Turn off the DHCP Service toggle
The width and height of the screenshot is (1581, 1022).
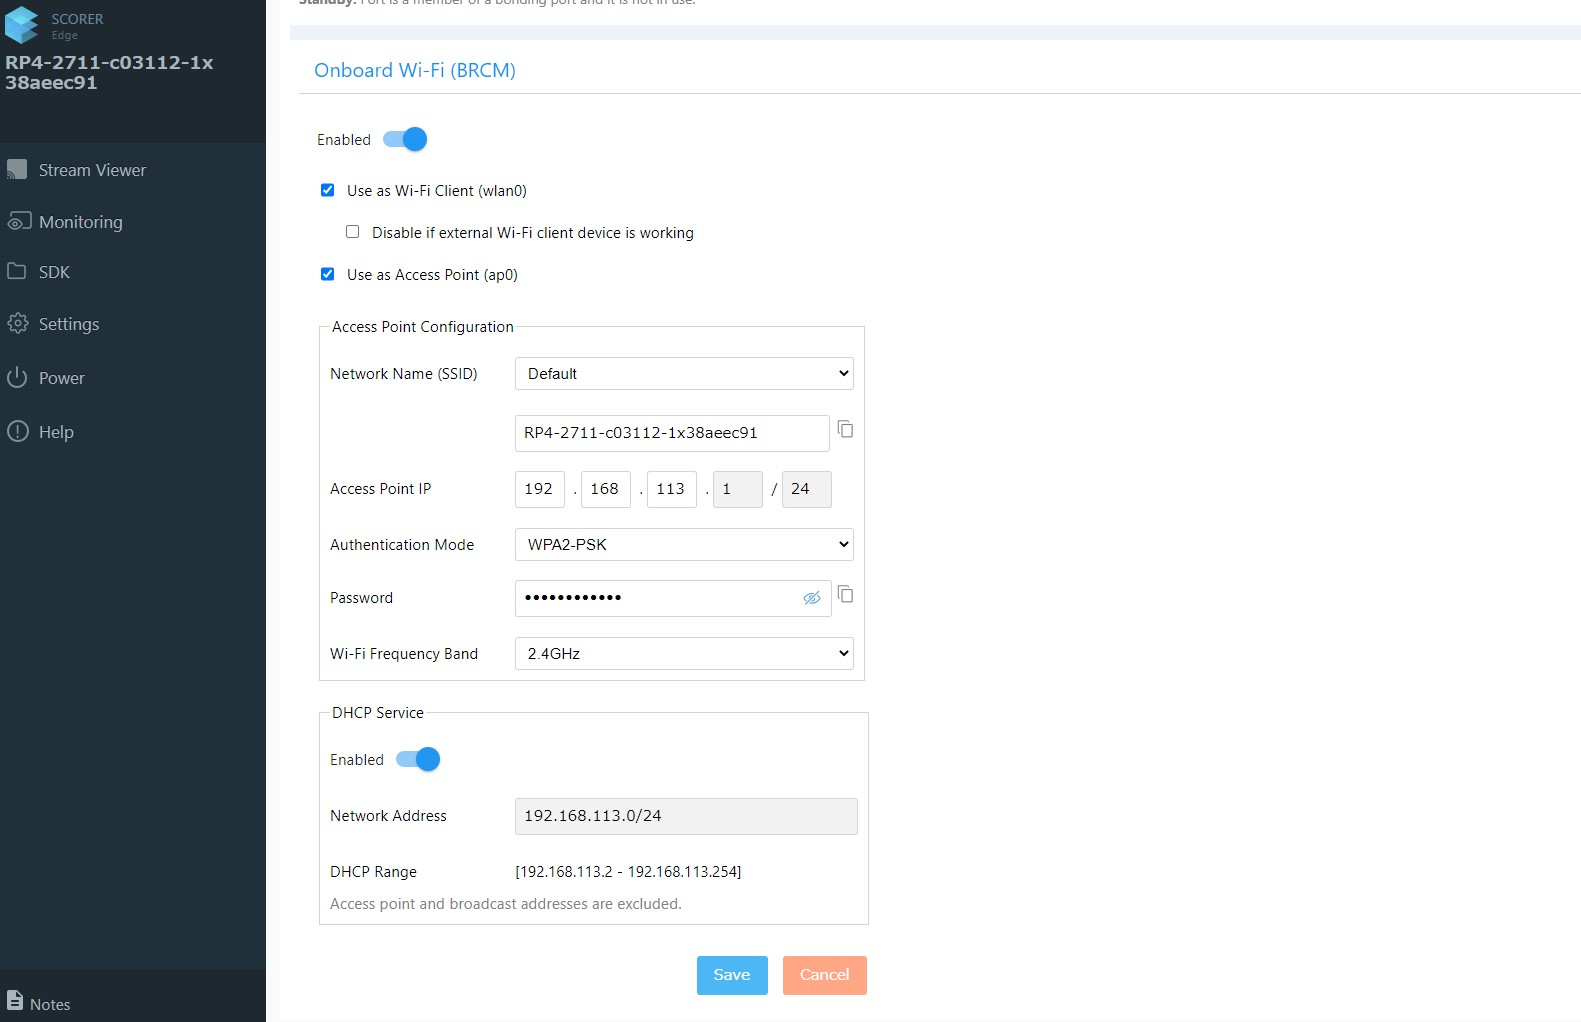[x=419, y=760]
